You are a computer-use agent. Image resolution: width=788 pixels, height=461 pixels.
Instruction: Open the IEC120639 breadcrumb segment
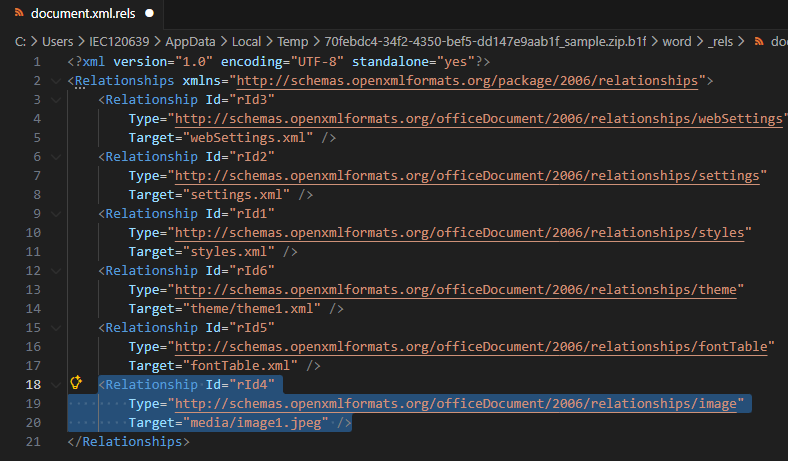(x=119, y=42)
